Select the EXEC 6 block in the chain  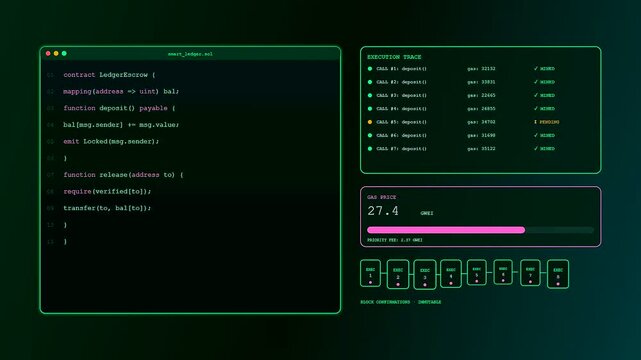click(503, 272)
